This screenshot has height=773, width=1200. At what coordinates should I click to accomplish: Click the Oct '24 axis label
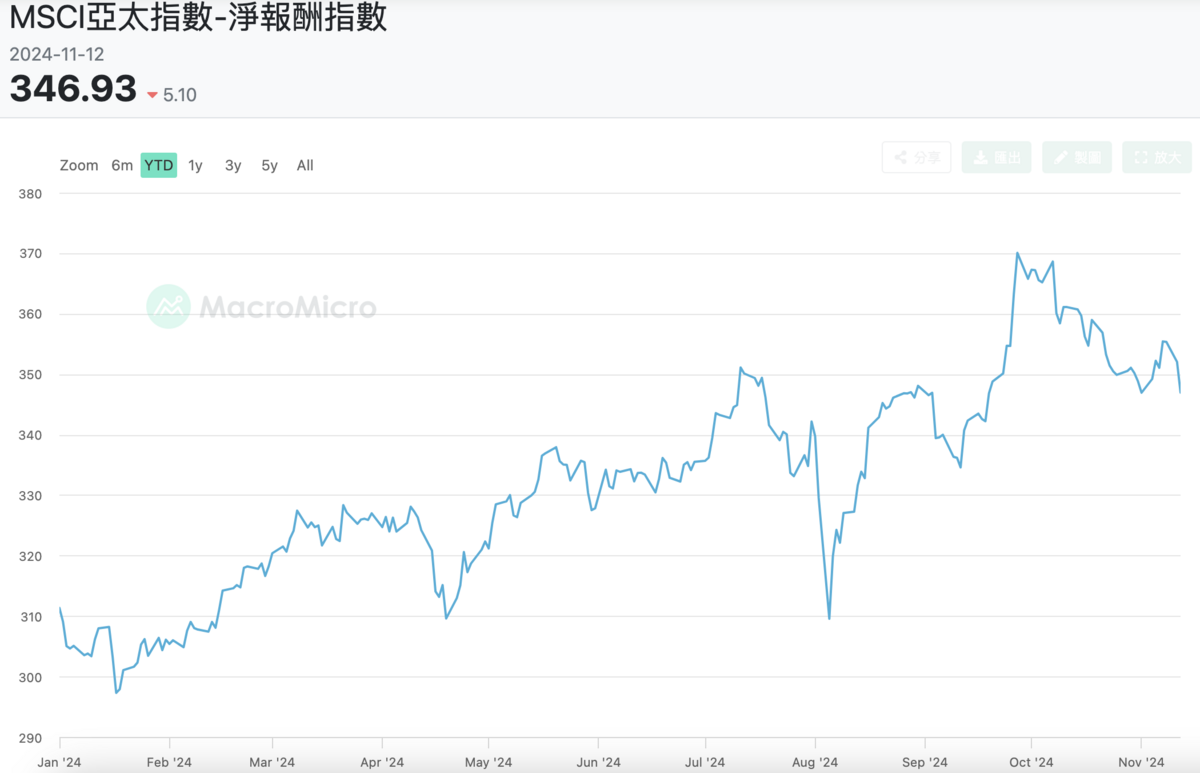click(x=1031, y=762)
